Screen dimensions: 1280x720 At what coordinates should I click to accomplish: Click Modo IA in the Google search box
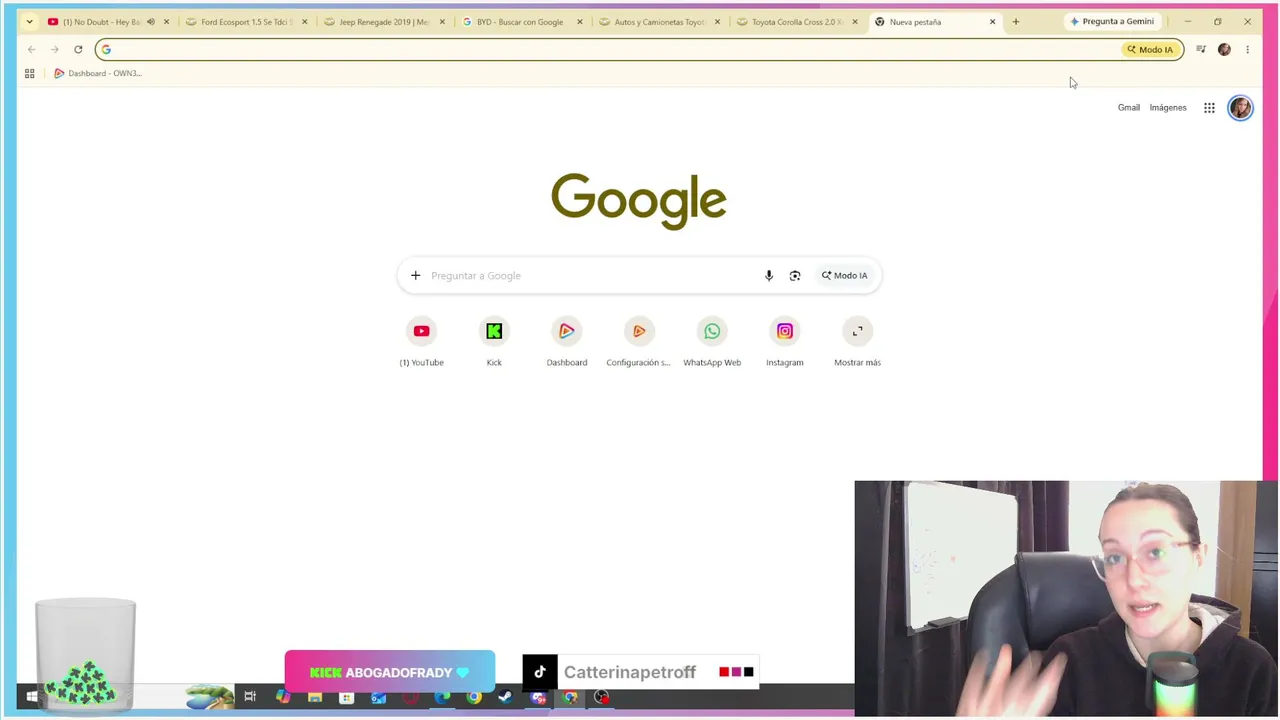tap(845, 275)
